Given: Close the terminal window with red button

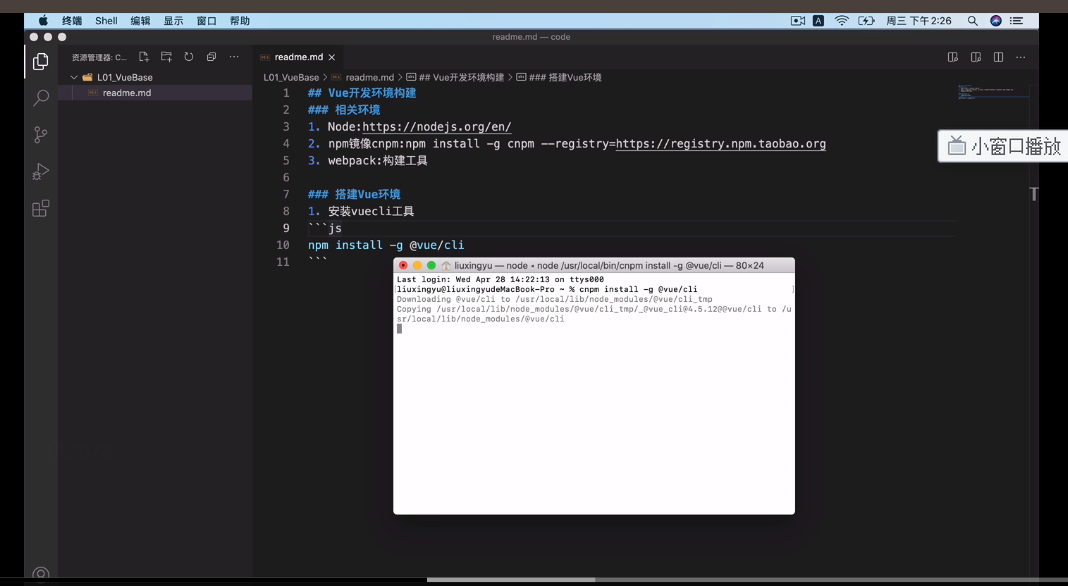Looking at the screenshot, I should [x=403, y=266].
